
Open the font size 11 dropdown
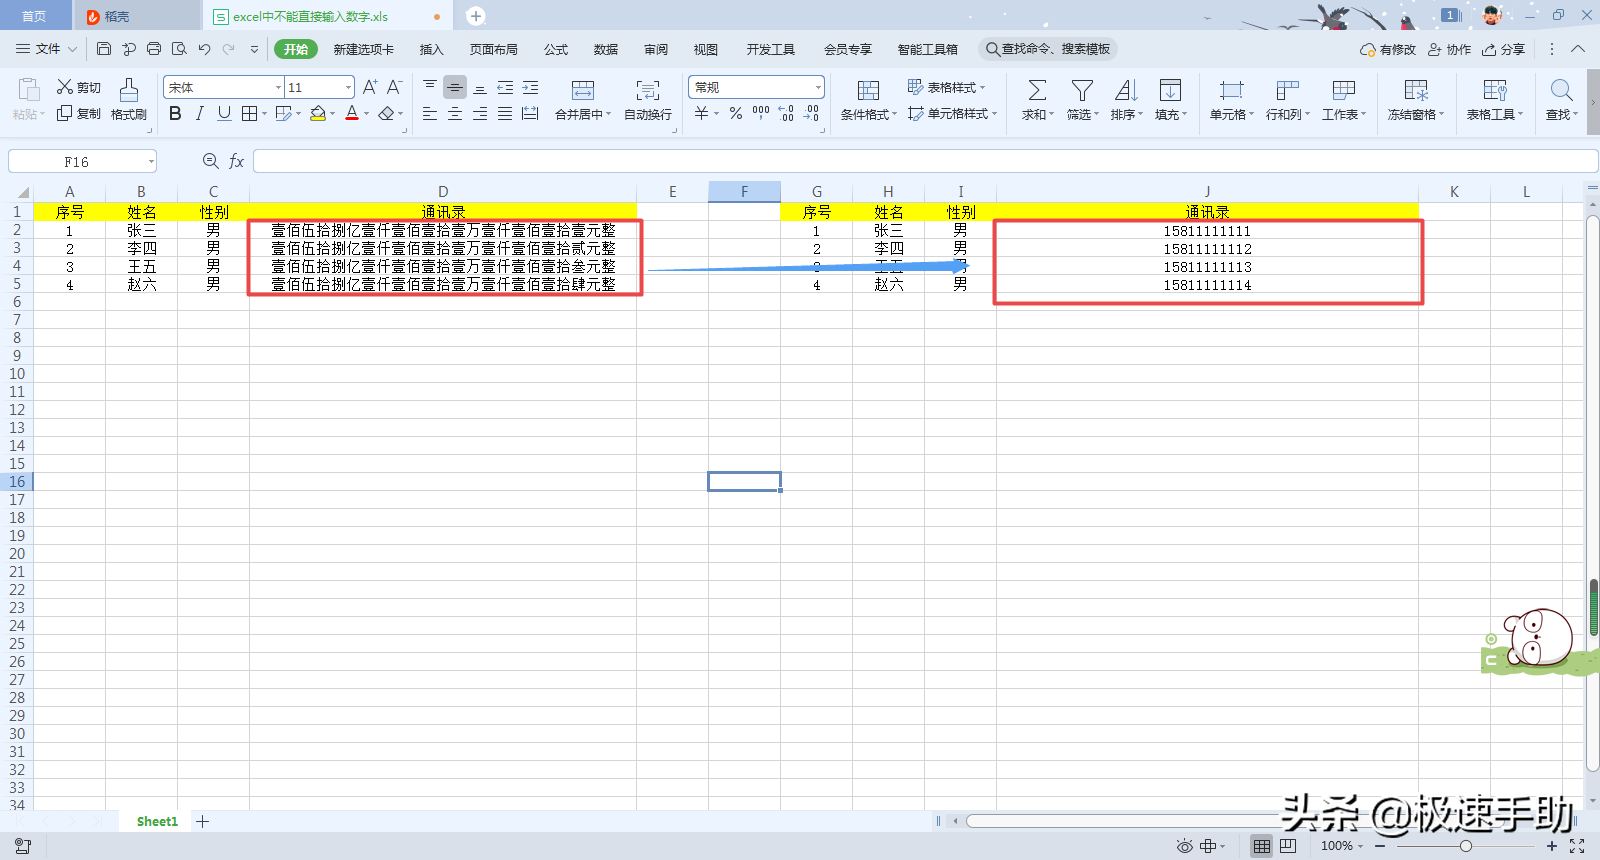[348, 88]
